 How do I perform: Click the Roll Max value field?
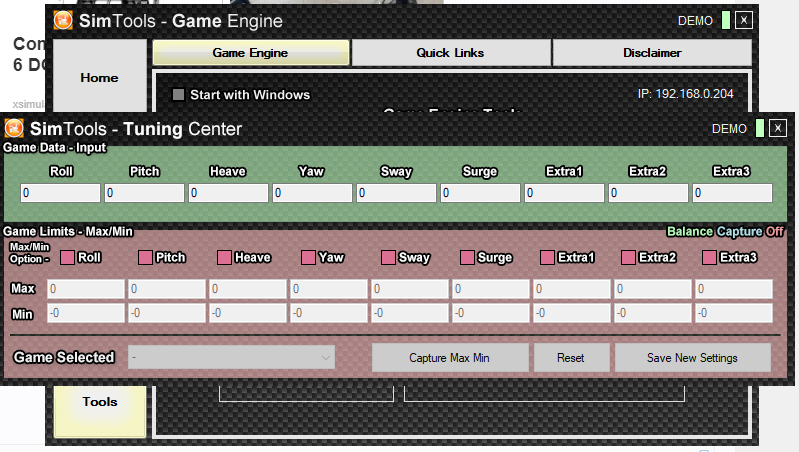pyautogui.click(x=86, y=289)
